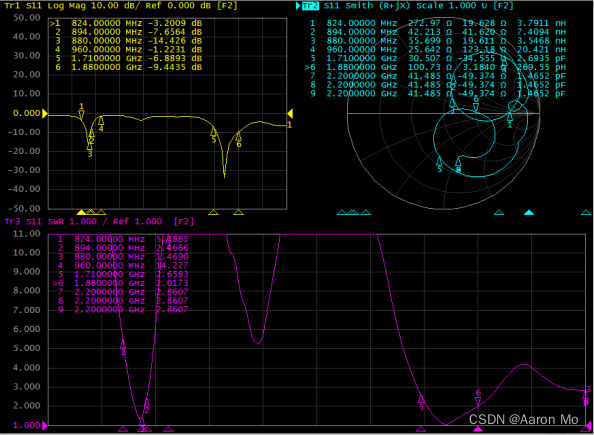Viewport: 594px width, 435px height.
Task: Click the marker 5 triangle on SWR bottom axis
Action: pos(421,429)
